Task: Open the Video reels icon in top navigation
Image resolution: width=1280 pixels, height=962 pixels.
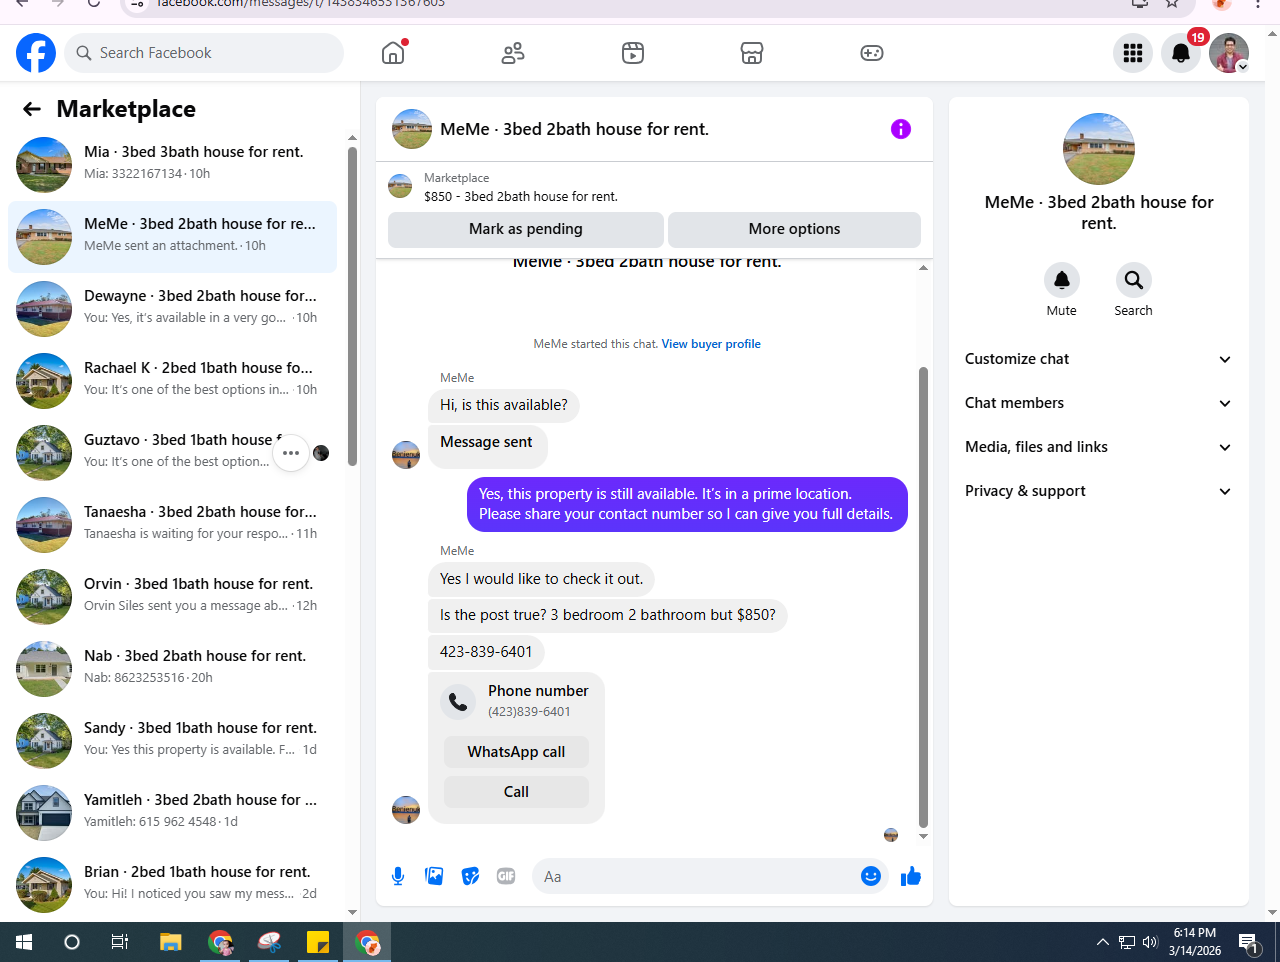Action: pyautogui.click(x=633, y=53)
